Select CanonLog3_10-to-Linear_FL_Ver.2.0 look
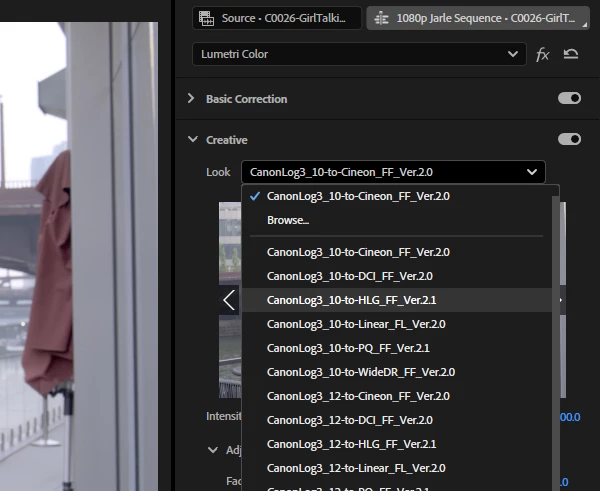600x491 pixels. point(397,324)
